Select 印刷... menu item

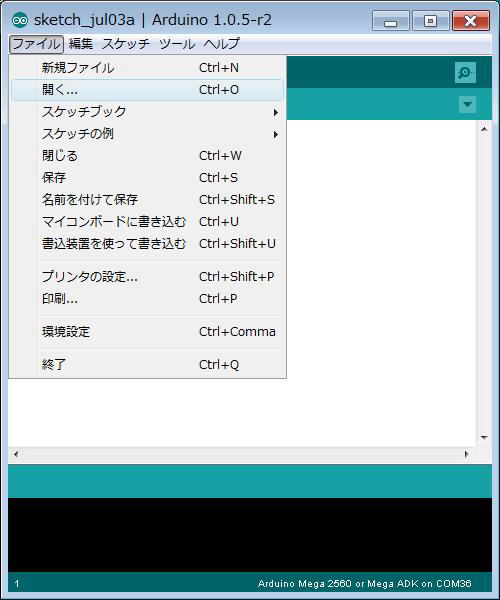click(147, 298)
